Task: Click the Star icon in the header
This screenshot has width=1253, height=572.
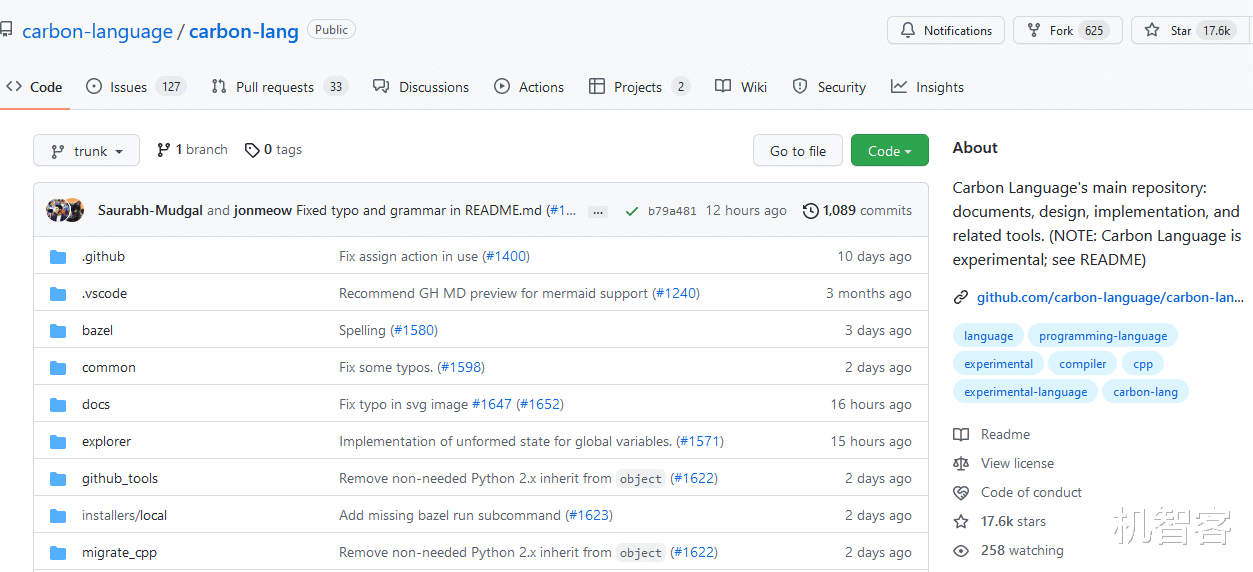Action: [x=1152, y=31]
